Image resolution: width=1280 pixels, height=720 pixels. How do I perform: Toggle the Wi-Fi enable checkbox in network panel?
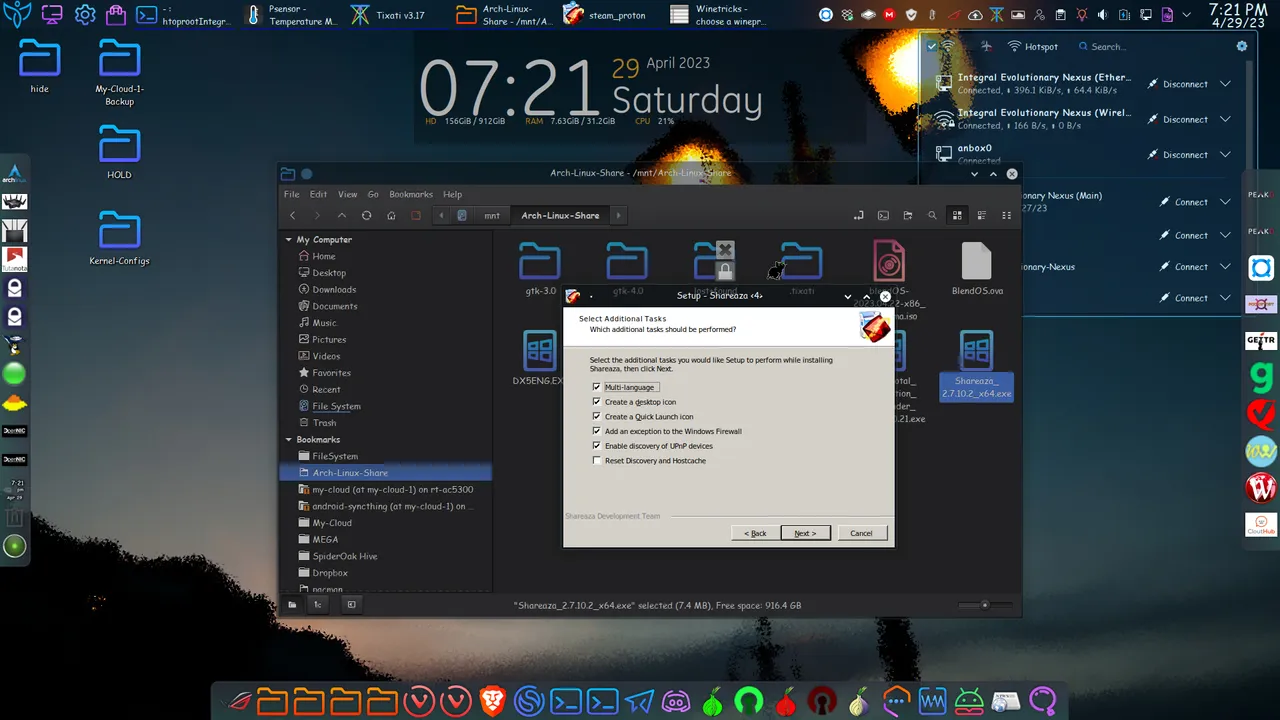tap(932, 46)
